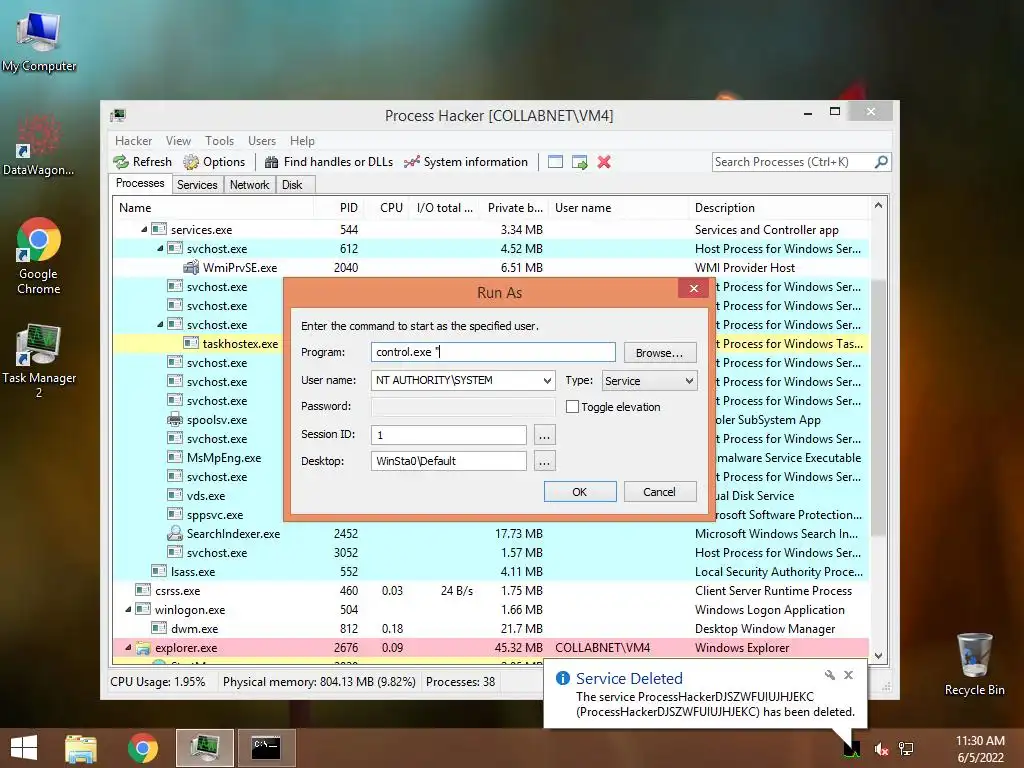Open Command Prompt from the taskbar
1024x768 pixels.
click(x=266, y=748)
